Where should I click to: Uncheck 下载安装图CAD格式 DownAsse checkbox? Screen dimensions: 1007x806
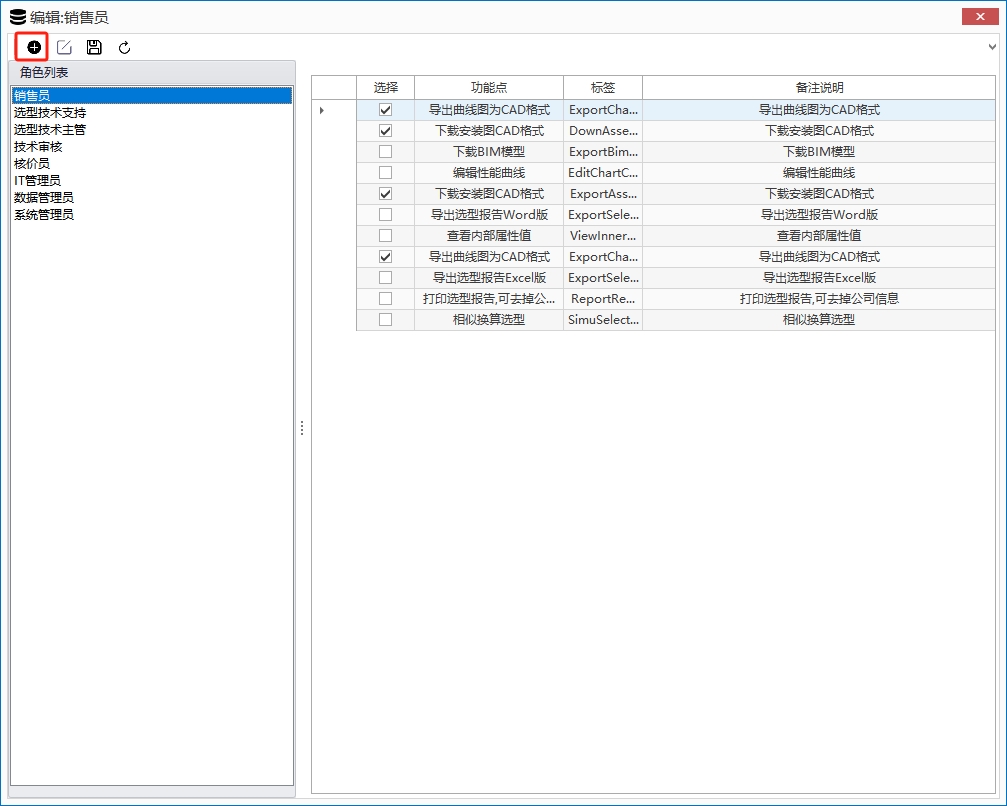(x=385, y=131)
